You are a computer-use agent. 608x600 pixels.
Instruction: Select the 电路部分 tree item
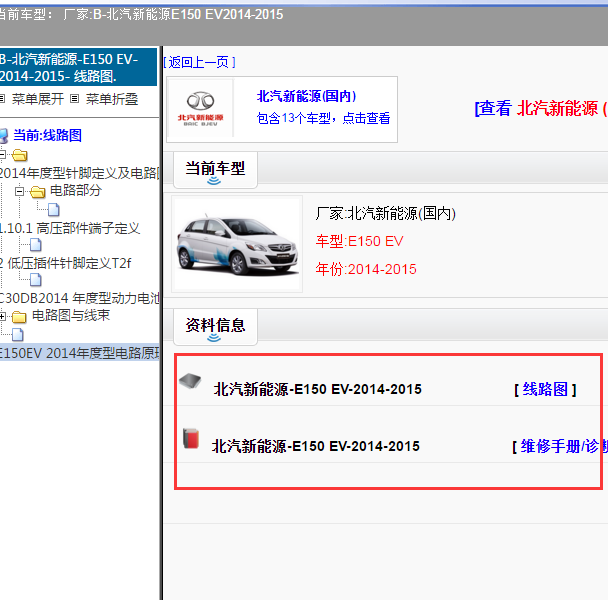(x=76, y=190)
